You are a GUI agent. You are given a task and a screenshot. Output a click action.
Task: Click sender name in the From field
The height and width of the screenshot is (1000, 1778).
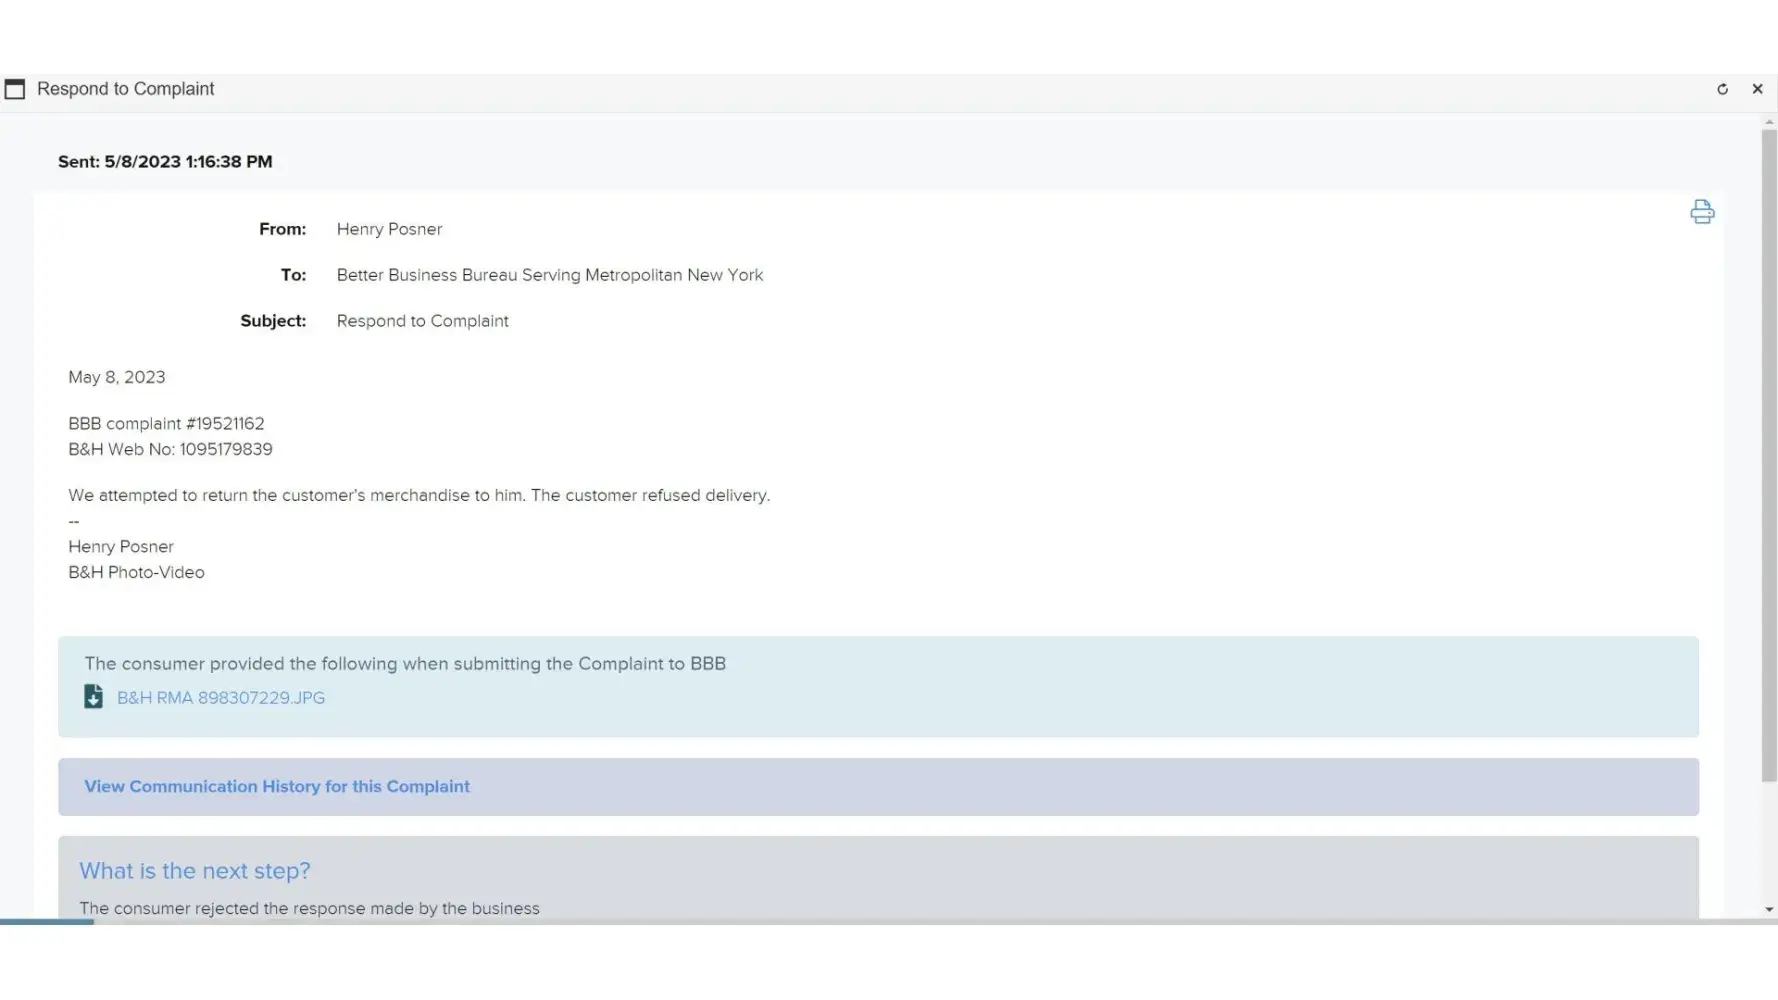pyautogui.click(x=389, y=229)
